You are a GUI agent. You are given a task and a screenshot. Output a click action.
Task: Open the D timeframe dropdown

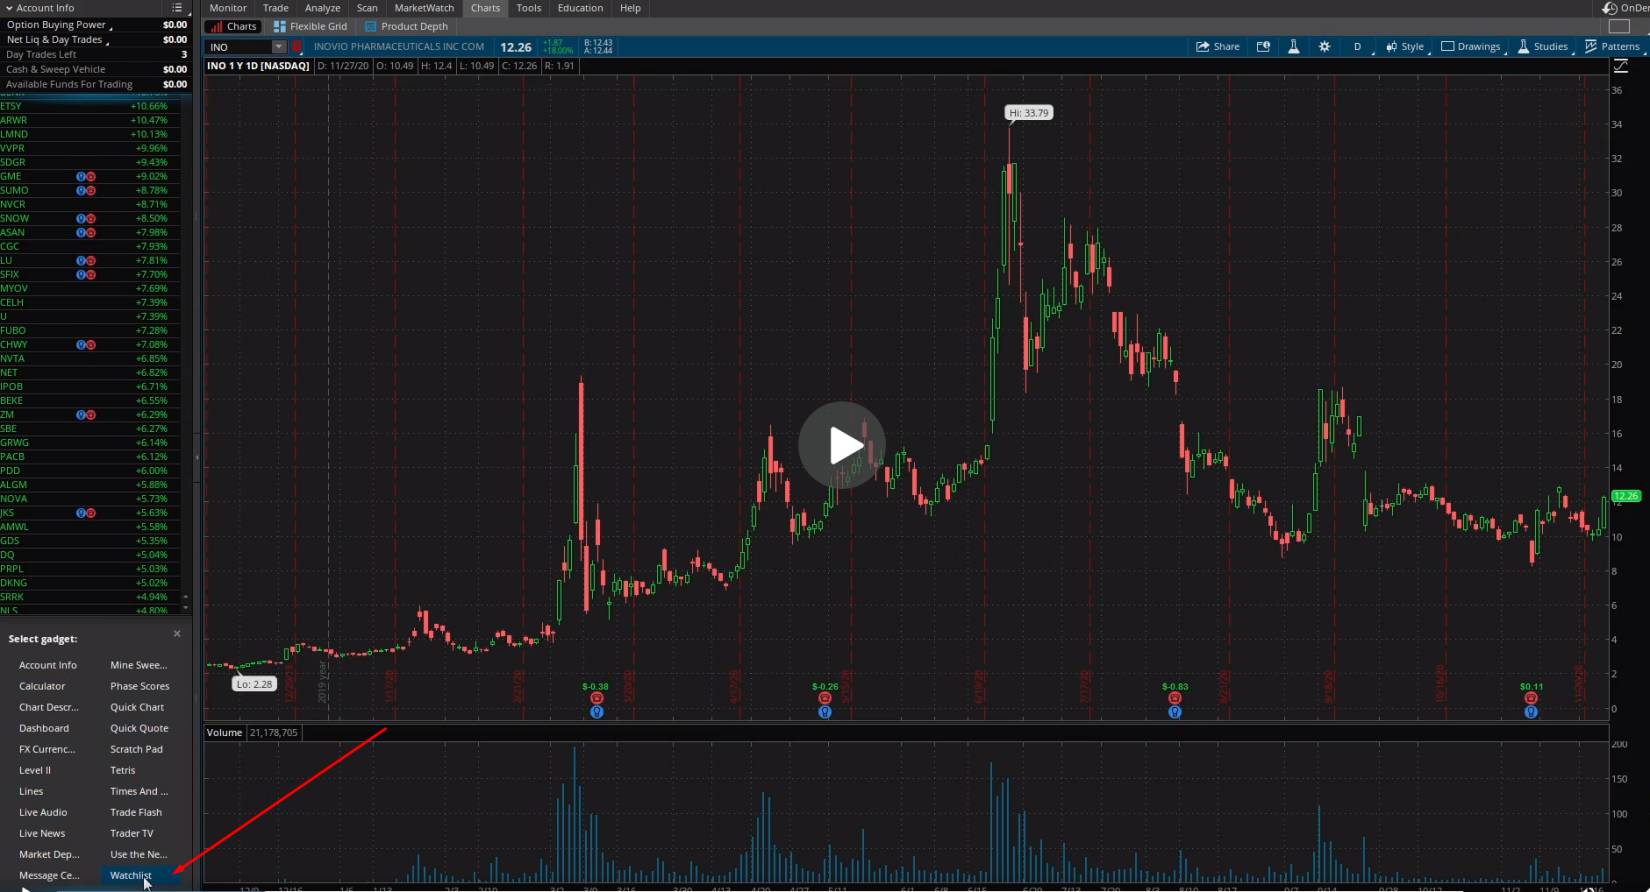[1357, 47]
